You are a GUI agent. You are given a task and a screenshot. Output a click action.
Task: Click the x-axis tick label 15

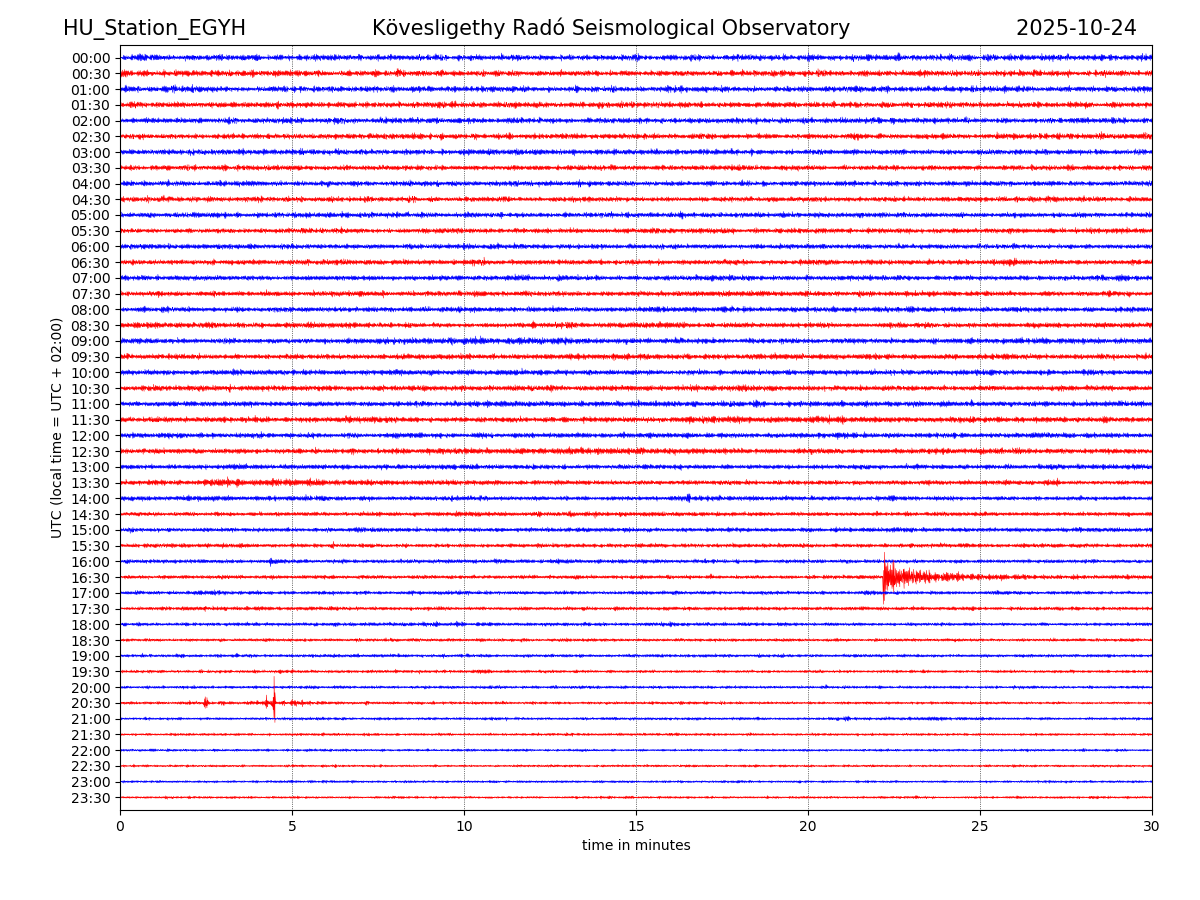[636, 826]
